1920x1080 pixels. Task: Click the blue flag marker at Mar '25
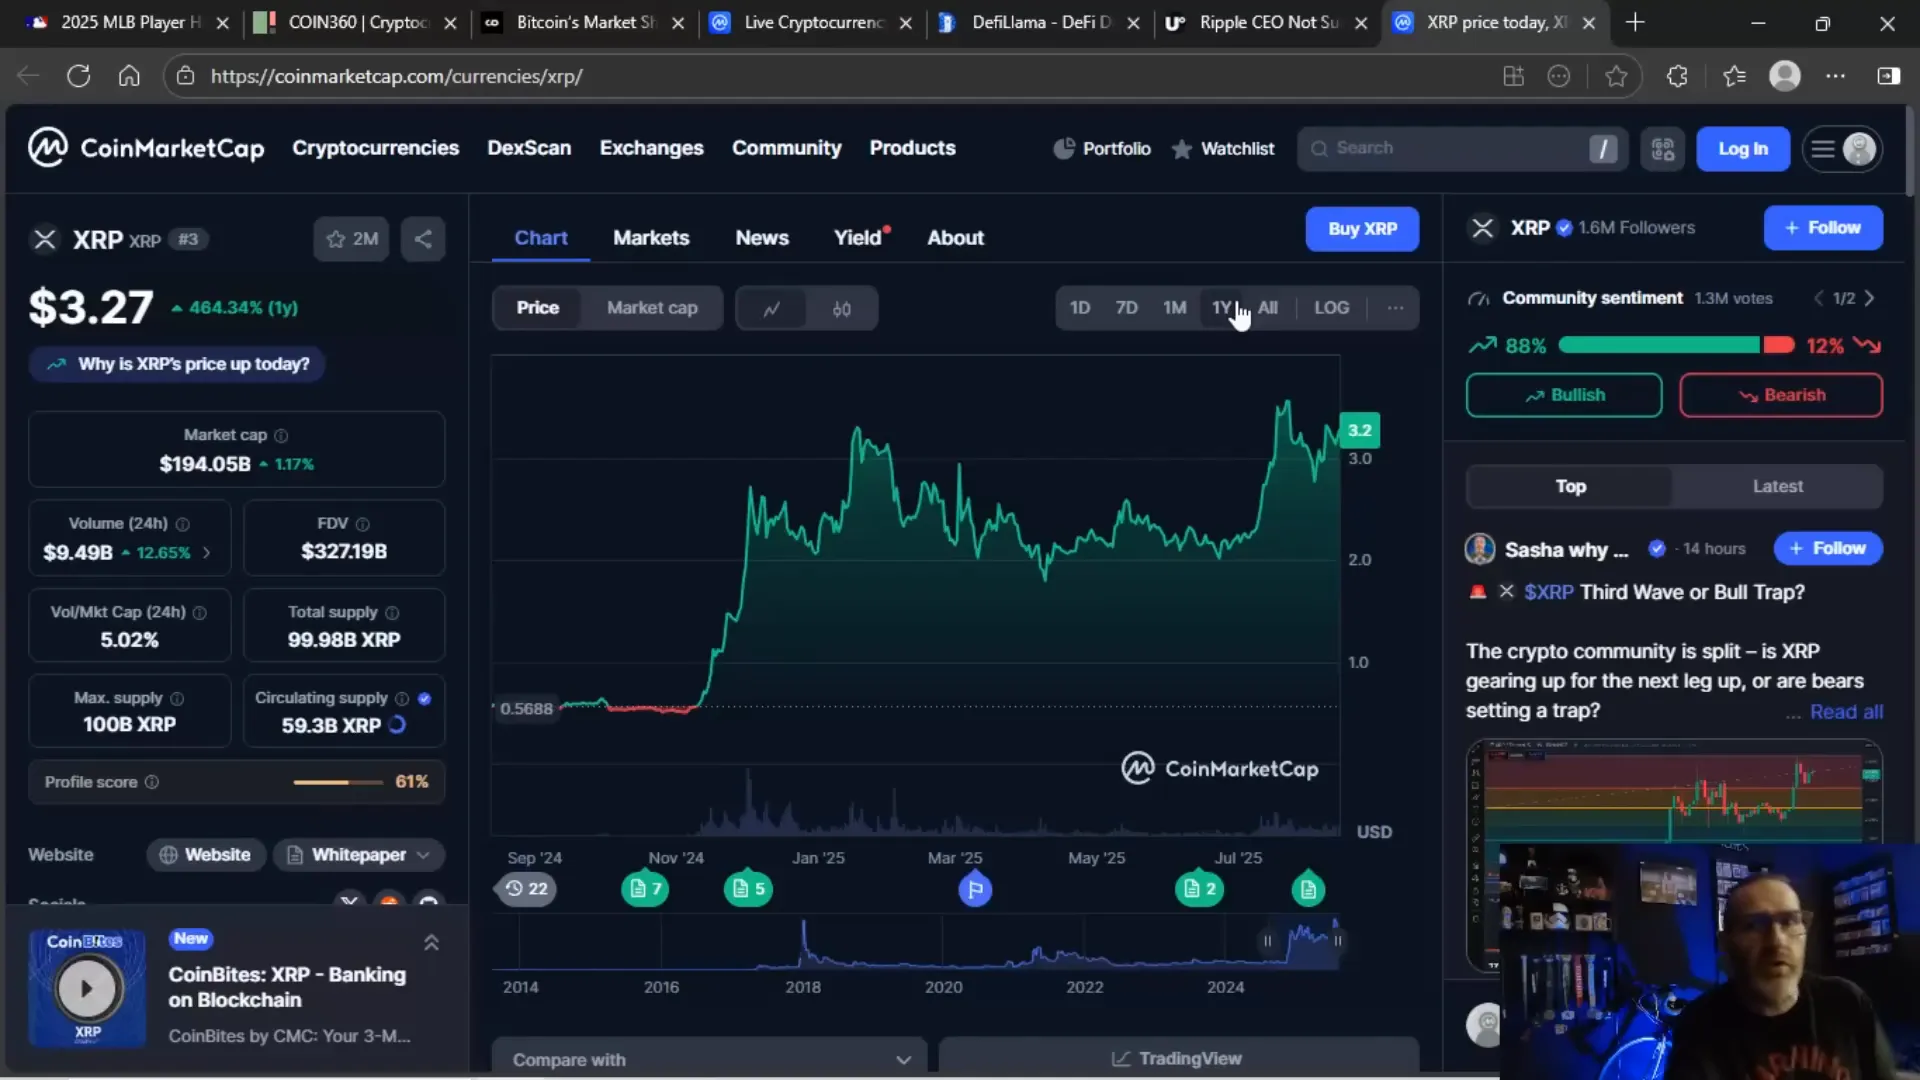click(x=975, y=889)
